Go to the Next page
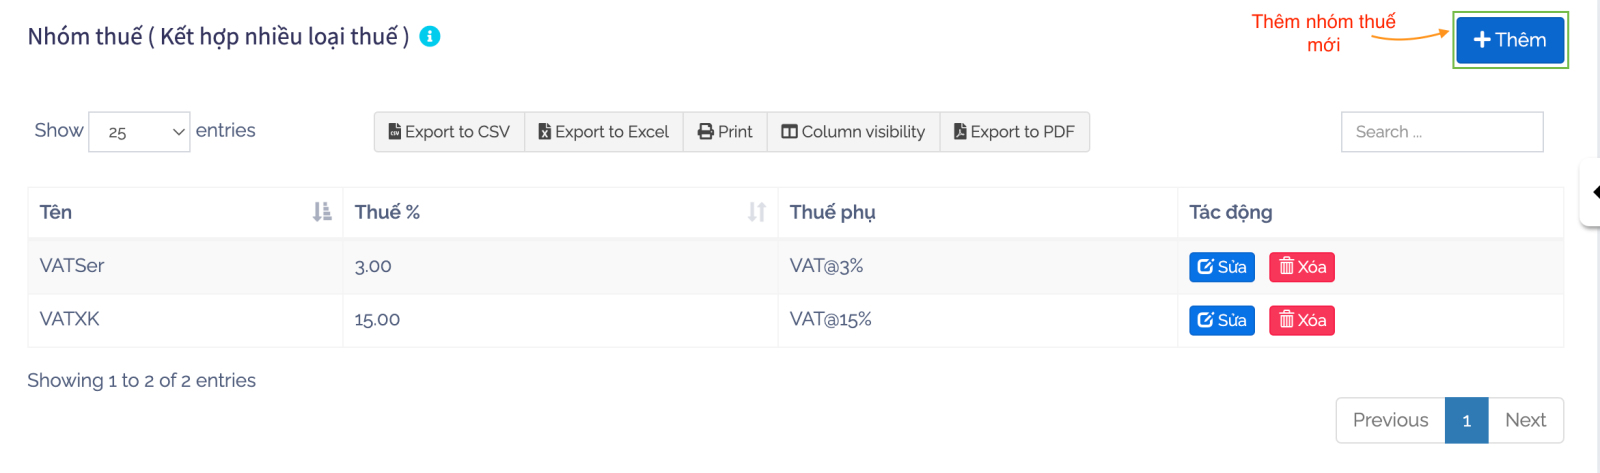Screen dimensions: 1600x473 tap(1525, 420)
